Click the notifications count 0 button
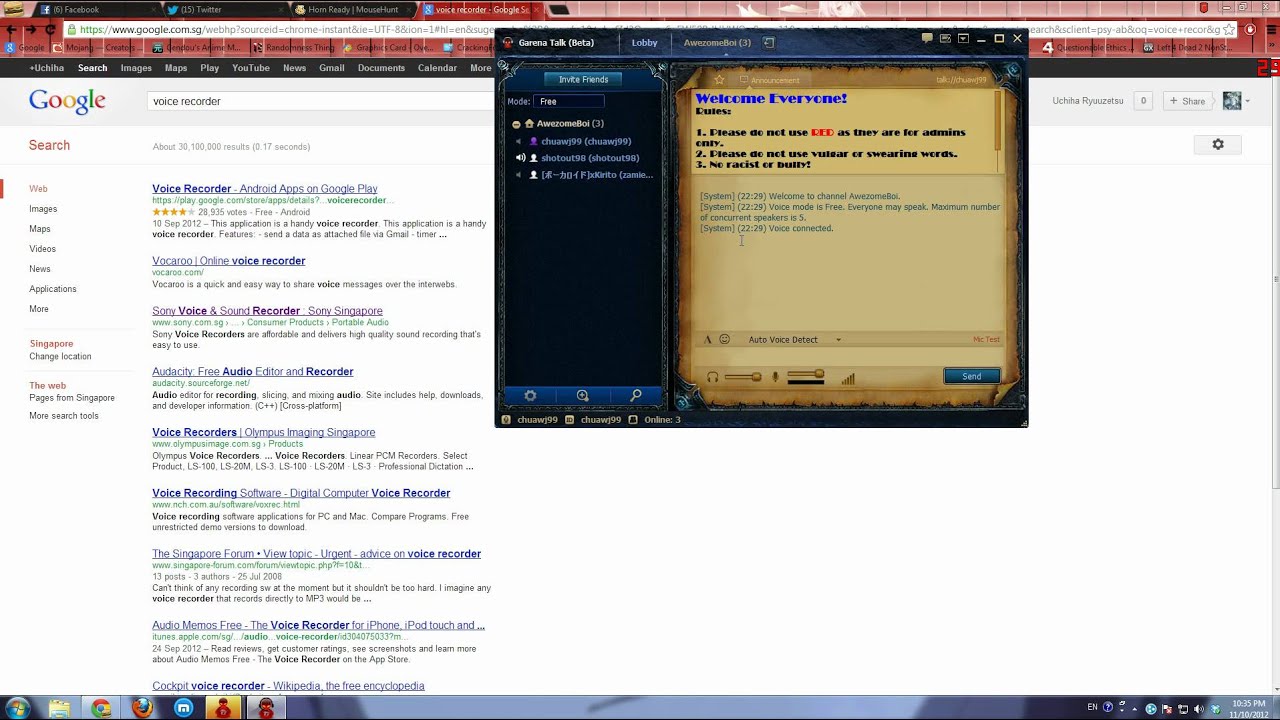The height and width of the screenshot is (720, 1280). (1143, 101)
